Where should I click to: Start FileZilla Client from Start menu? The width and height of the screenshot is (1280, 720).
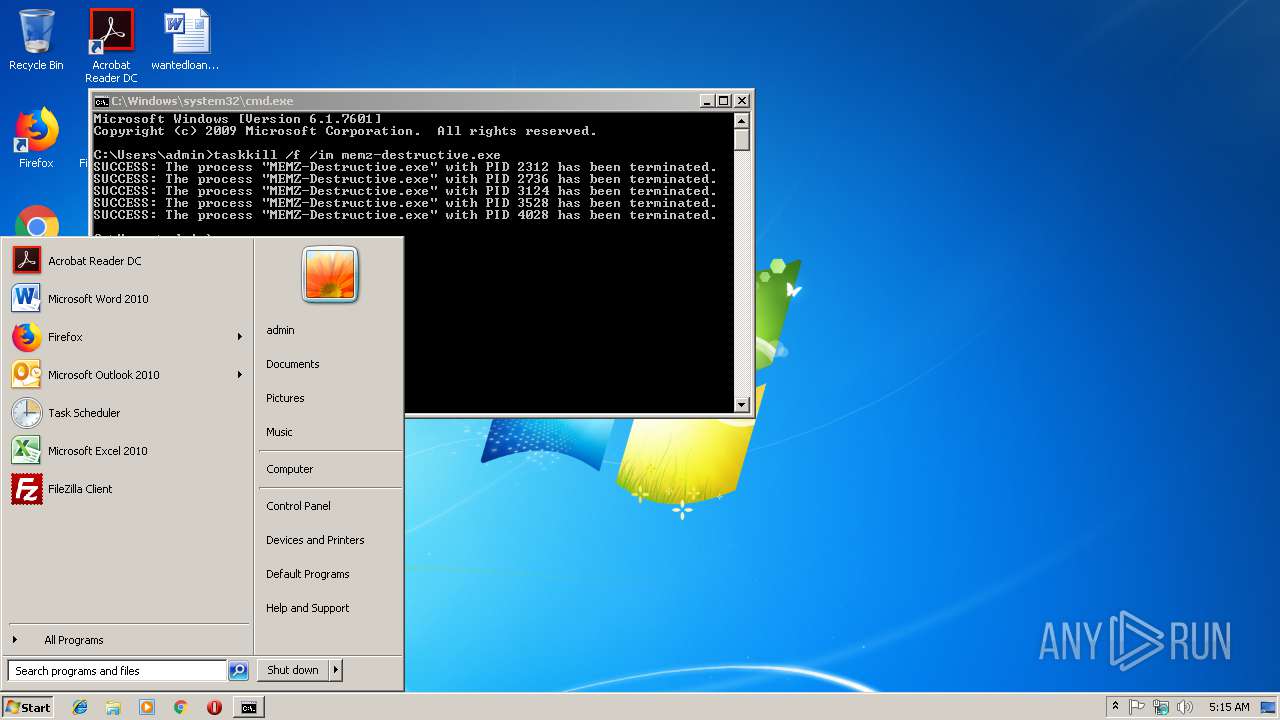(x=128, y=489)
